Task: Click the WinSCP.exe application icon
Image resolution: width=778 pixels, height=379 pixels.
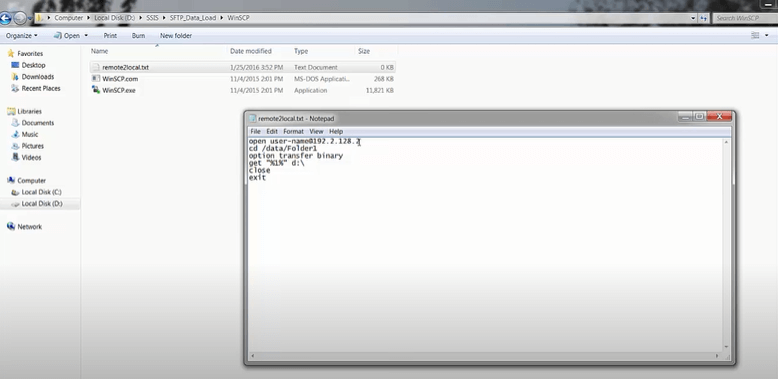Action: [x=96, y=90]
